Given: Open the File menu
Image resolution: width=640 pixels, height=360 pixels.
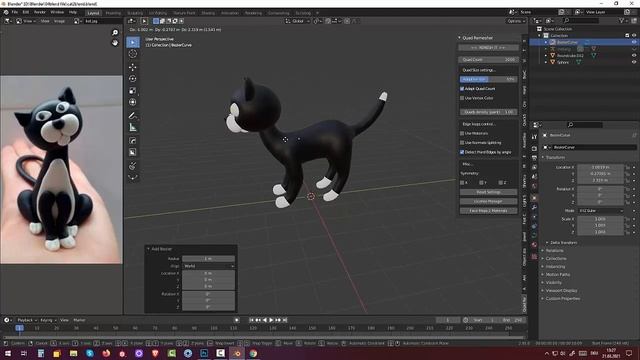Looking at the screenshot, I should [15, 12].
